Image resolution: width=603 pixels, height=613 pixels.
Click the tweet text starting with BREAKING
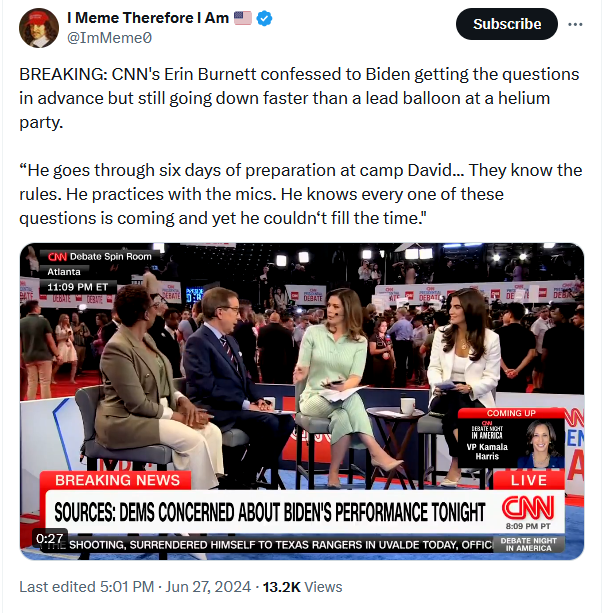[299, 98]
